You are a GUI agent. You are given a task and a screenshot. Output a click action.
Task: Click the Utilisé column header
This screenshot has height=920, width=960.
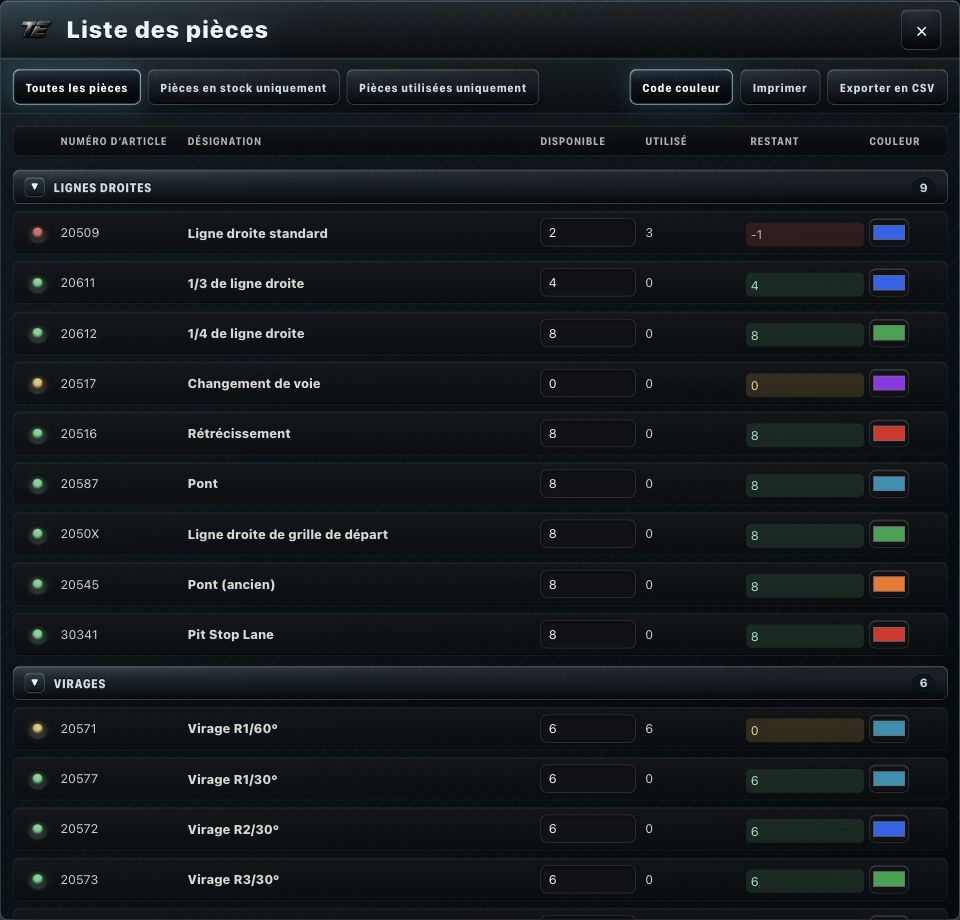click(666, 141)
